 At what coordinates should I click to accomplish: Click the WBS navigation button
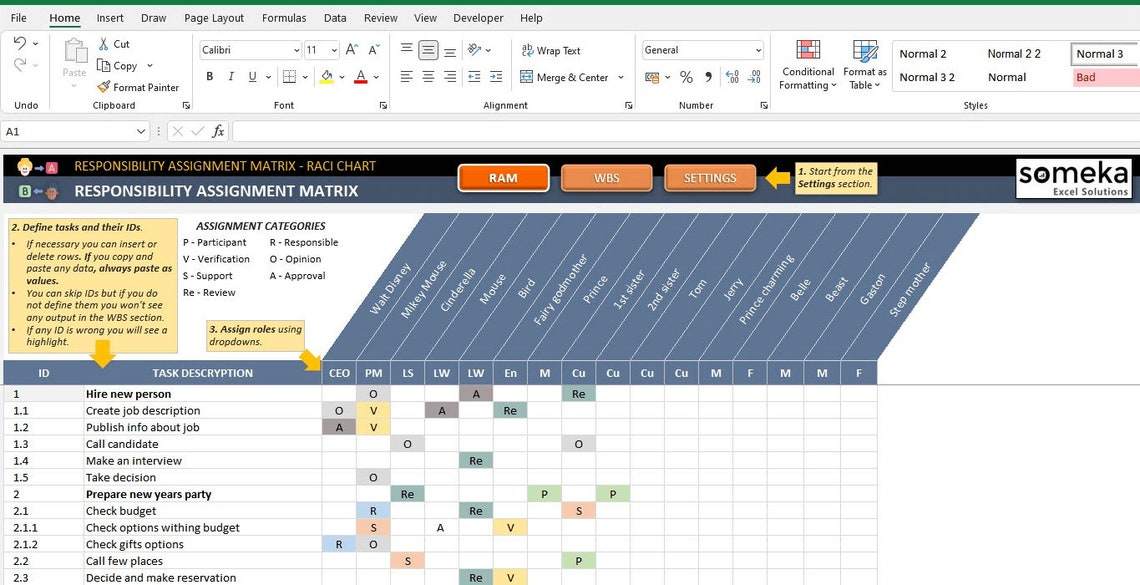[x=607, y=177]
